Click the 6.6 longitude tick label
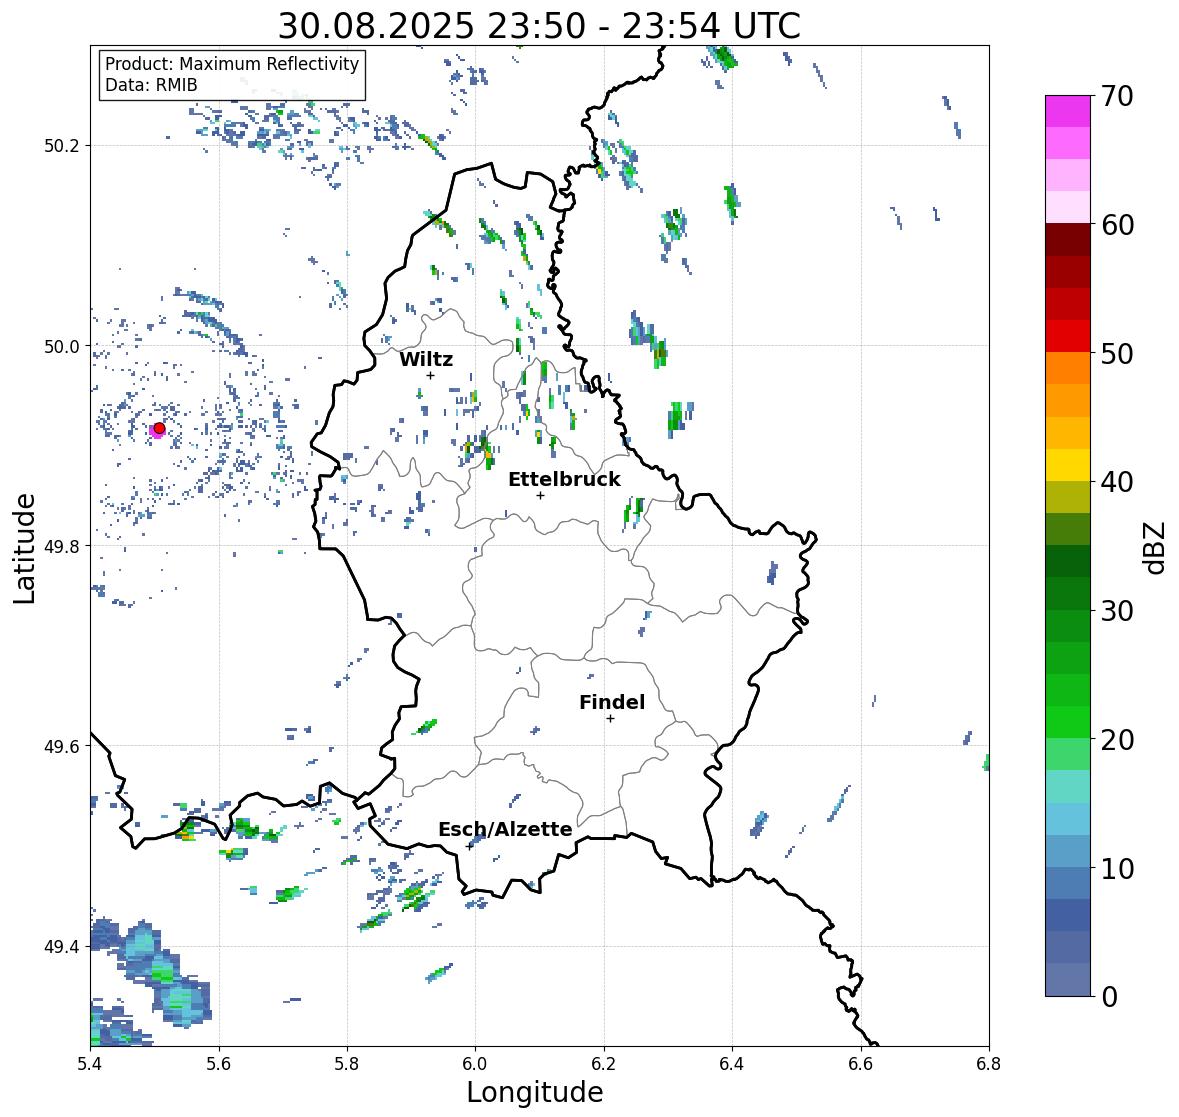 click(861, 1064)
